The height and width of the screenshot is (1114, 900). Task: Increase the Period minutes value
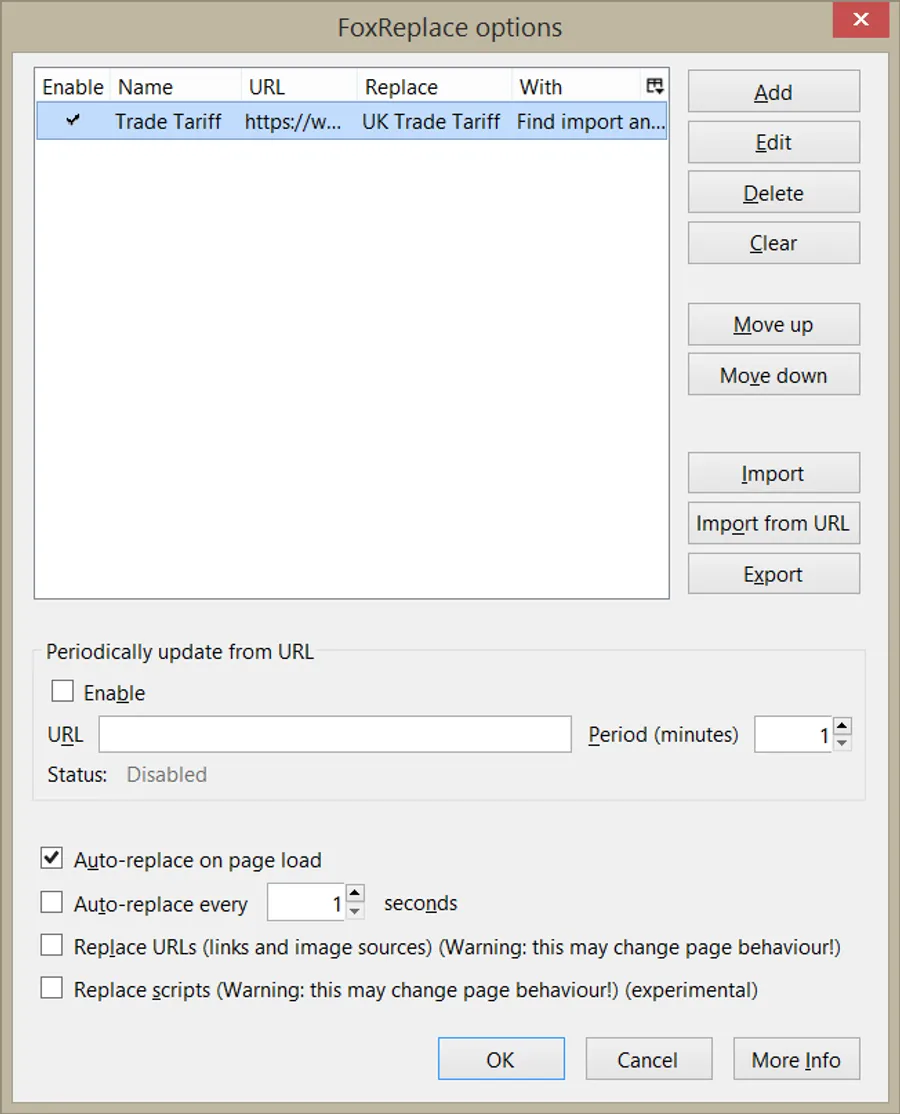[x=841, y=727]
